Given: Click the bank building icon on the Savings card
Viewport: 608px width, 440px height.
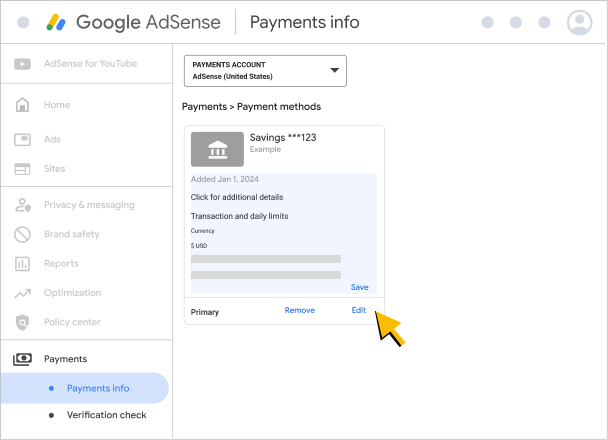Looking at the screenshot, I should pos(217,149).
